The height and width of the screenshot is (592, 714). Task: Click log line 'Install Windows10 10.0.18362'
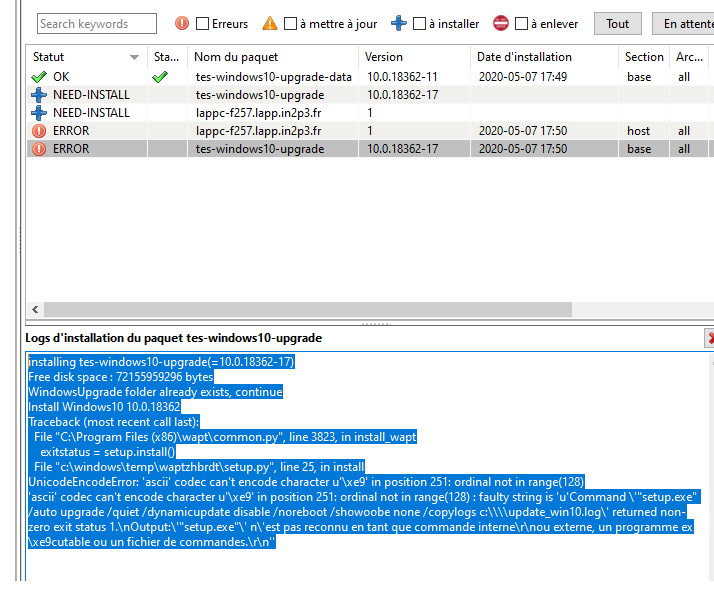pos(104,407)
